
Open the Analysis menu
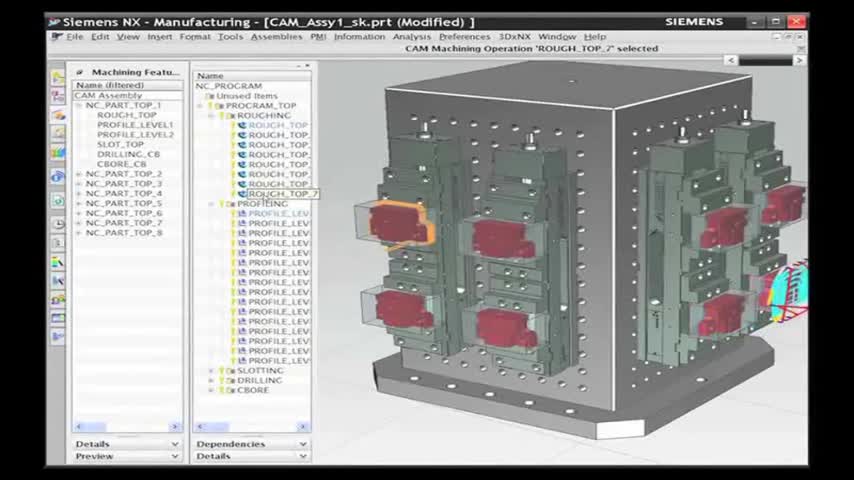[411, 37]
